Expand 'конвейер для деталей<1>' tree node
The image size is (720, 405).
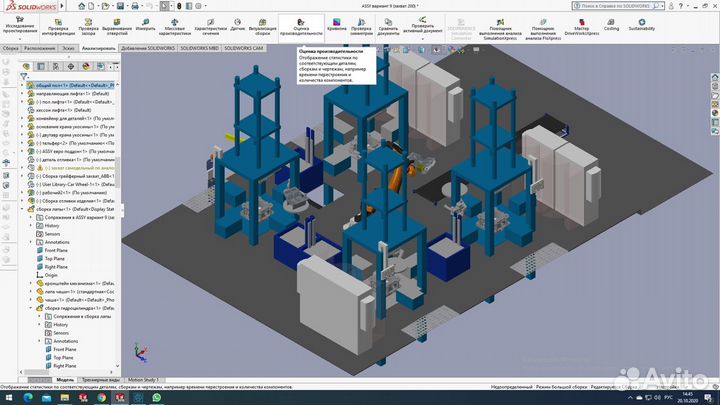pyautogui.click(x=22, y=118)
